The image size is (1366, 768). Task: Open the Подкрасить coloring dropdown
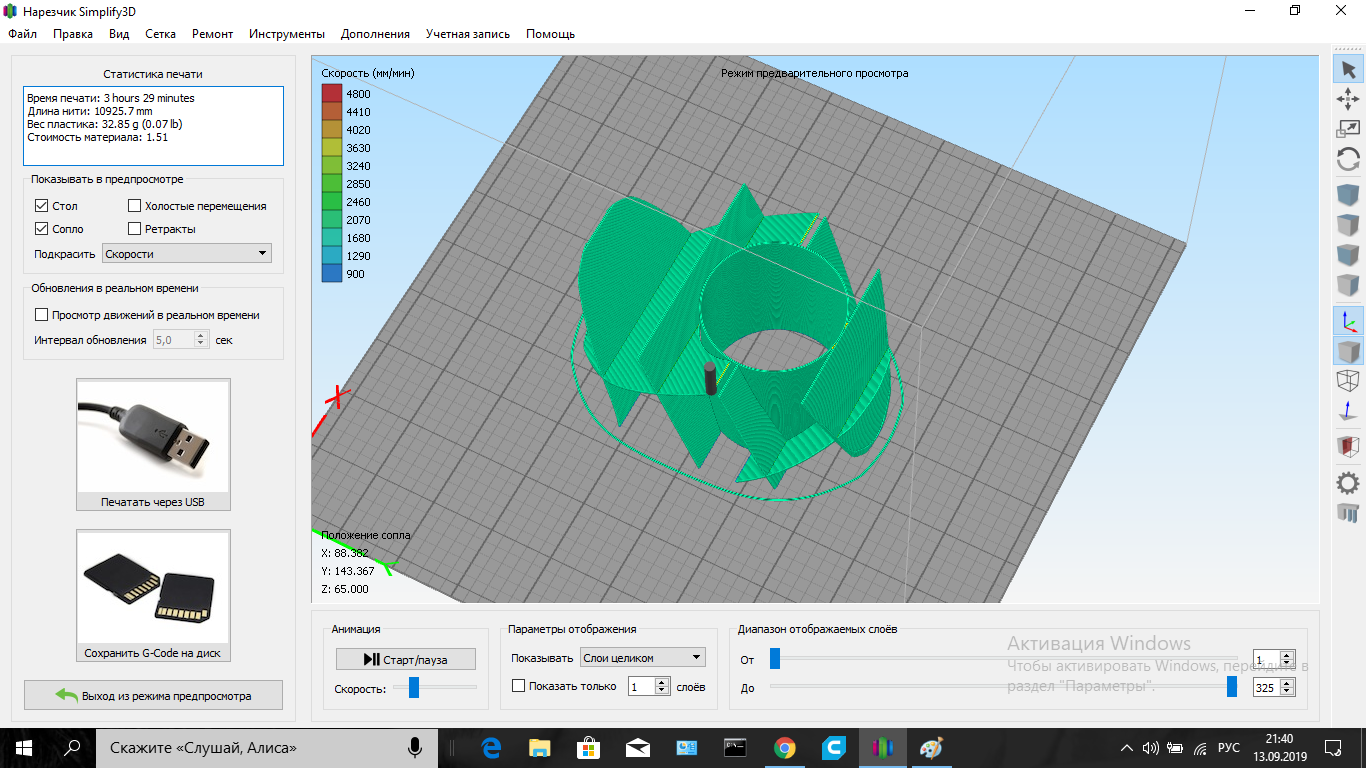pos(187,254)
